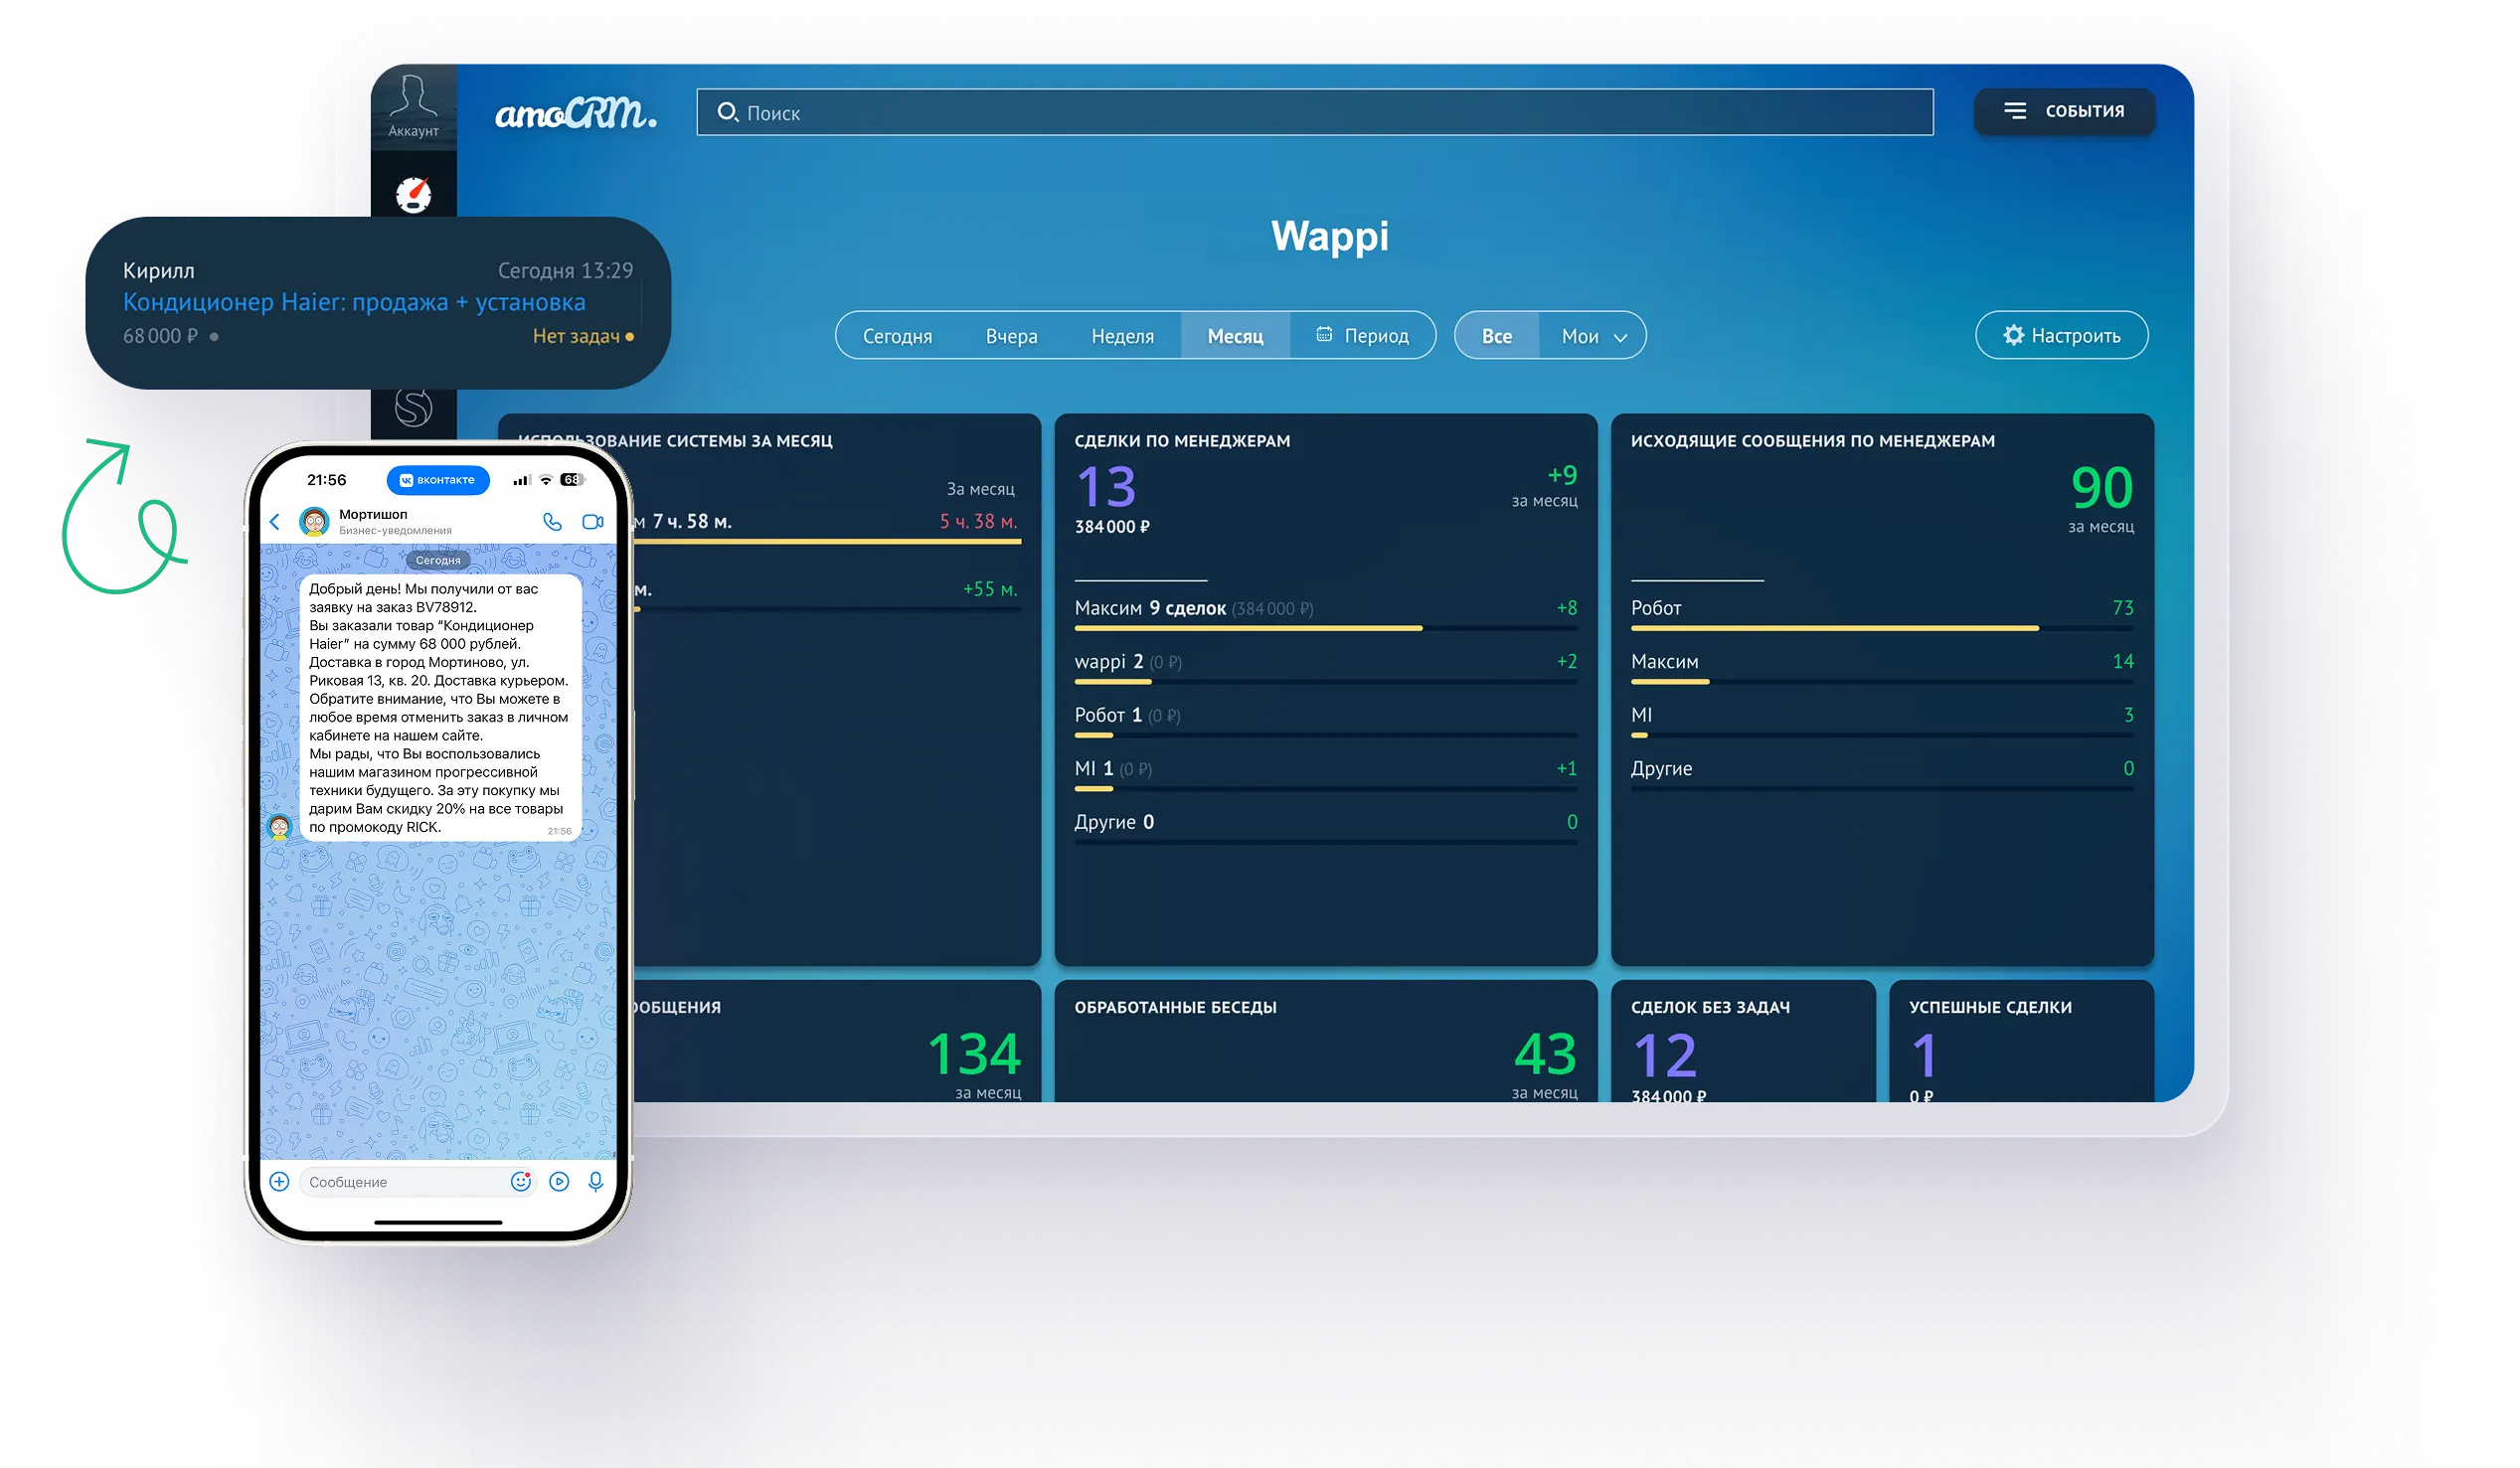This screenshot has width=2520, height=1468.
Task: Click the Wappi dashboard title
Action: pos(1329,236)
